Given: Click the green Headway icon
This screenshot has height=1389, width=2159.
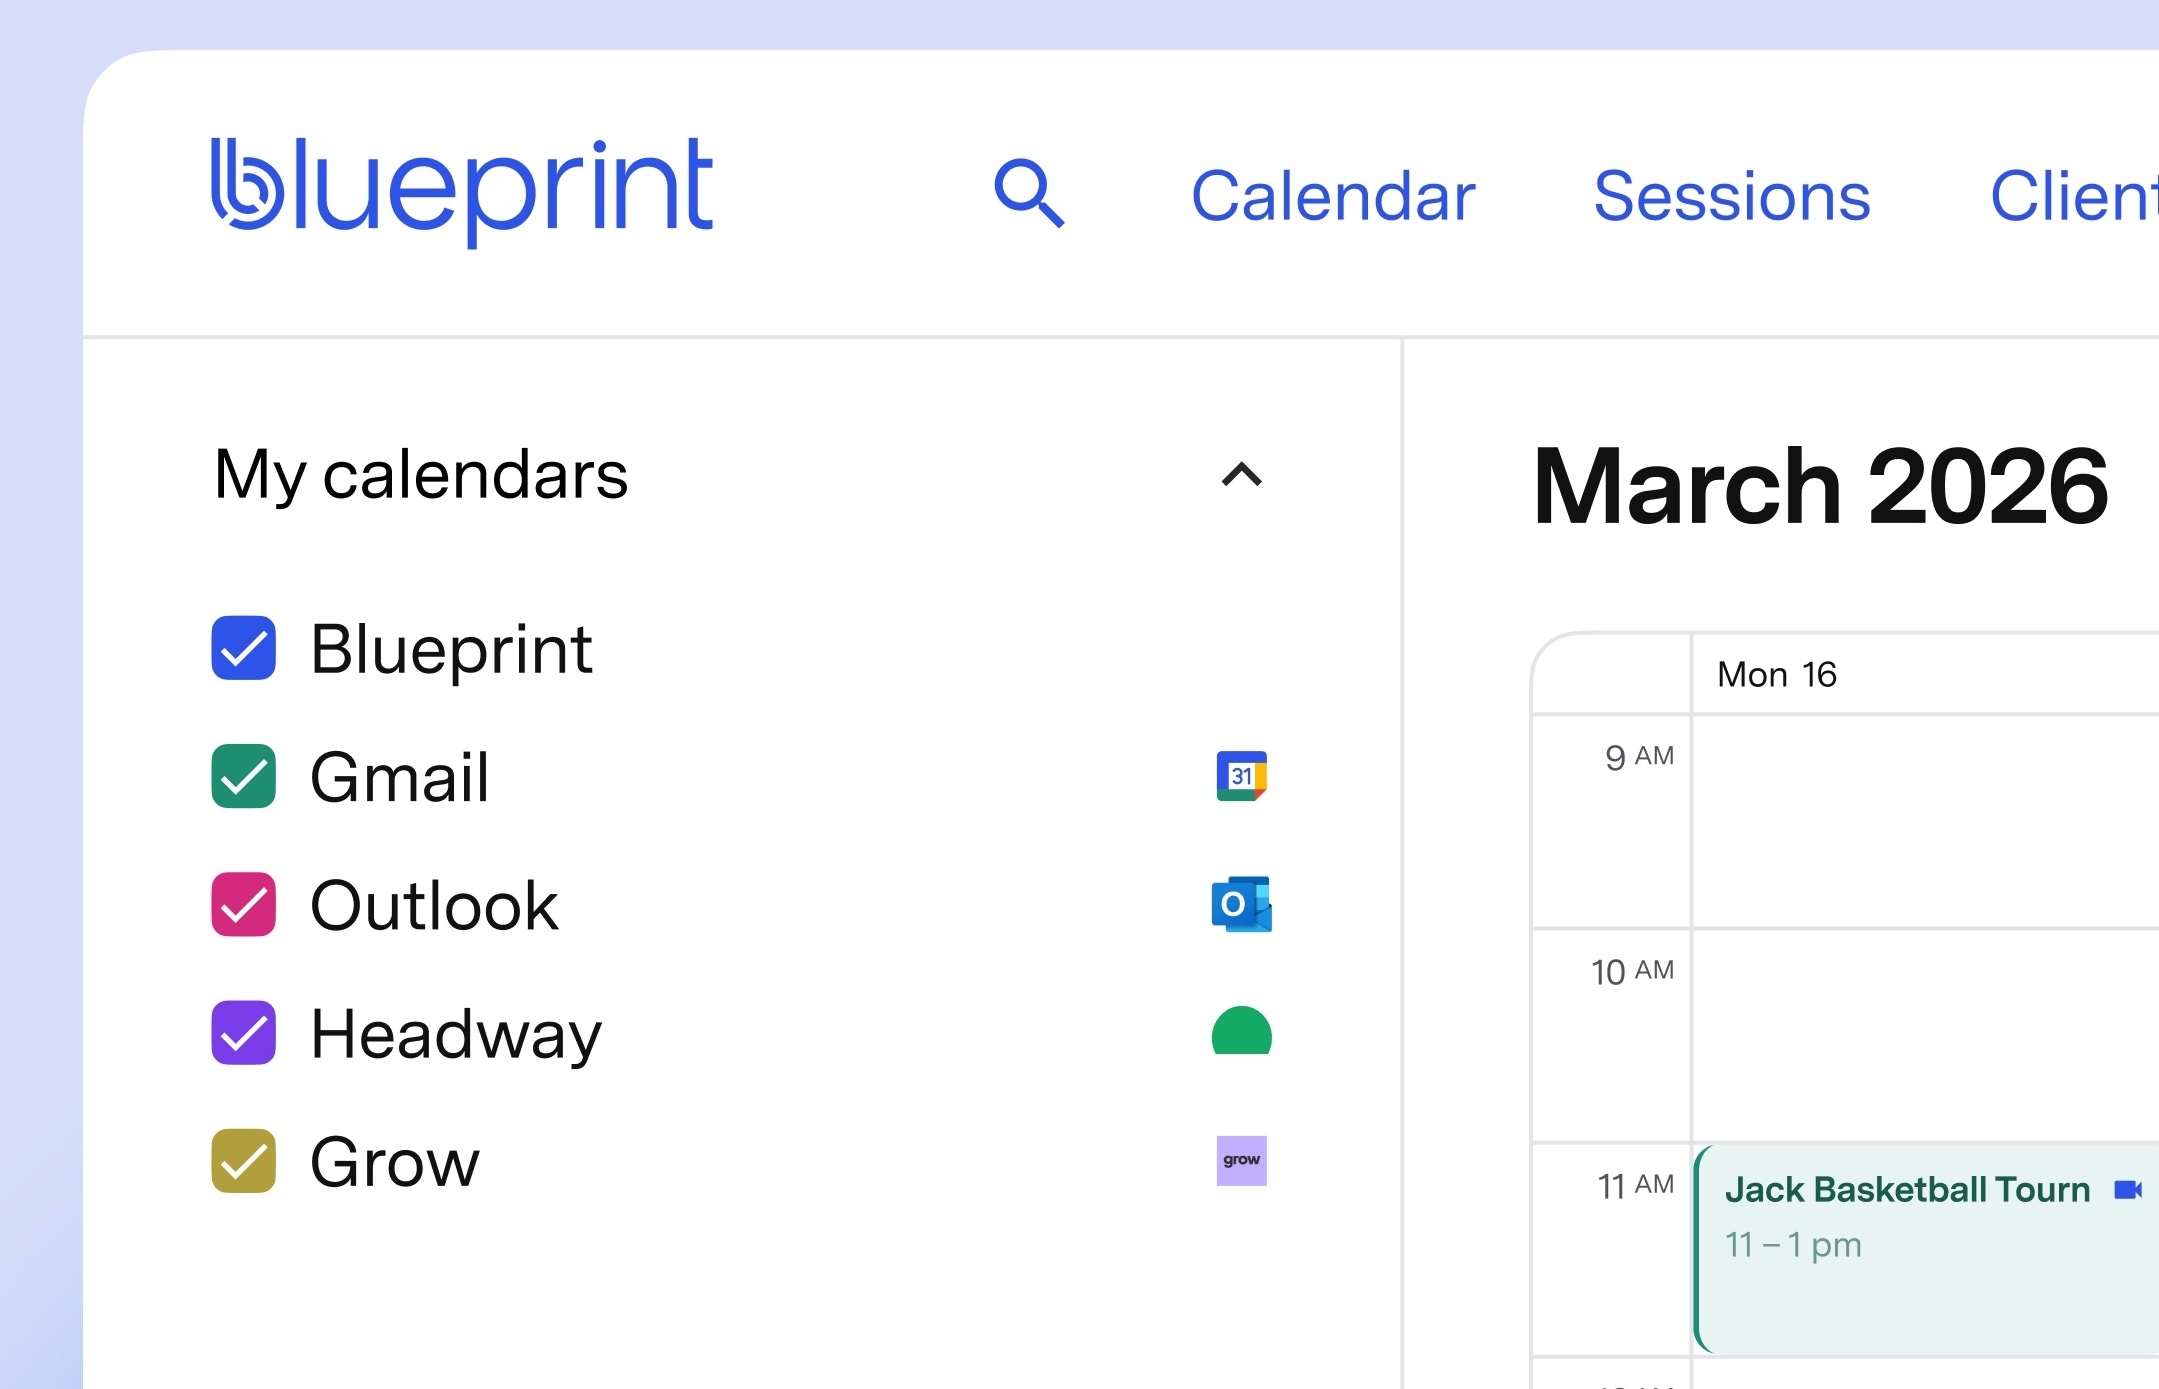Looking at the screenshot, I should click(x=1241, y=1031).
